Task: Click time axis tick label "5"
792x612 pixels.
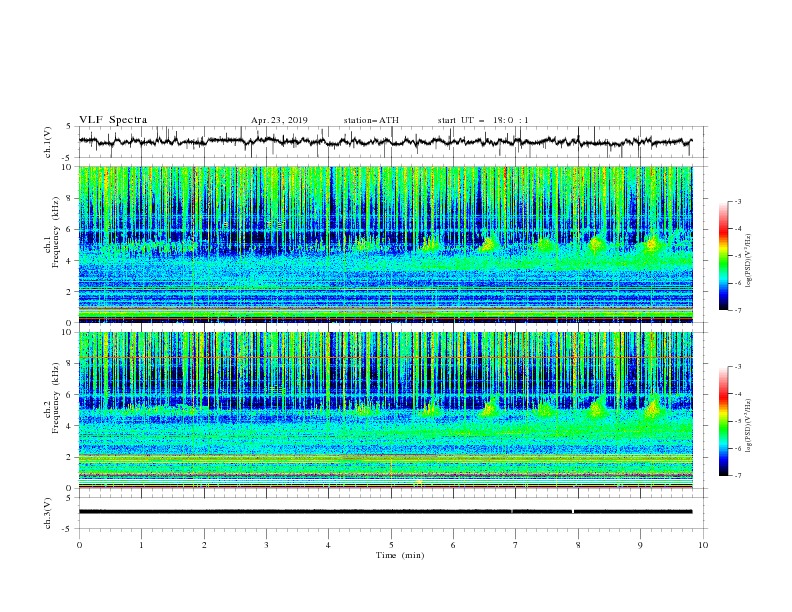Action: point(391,545)
